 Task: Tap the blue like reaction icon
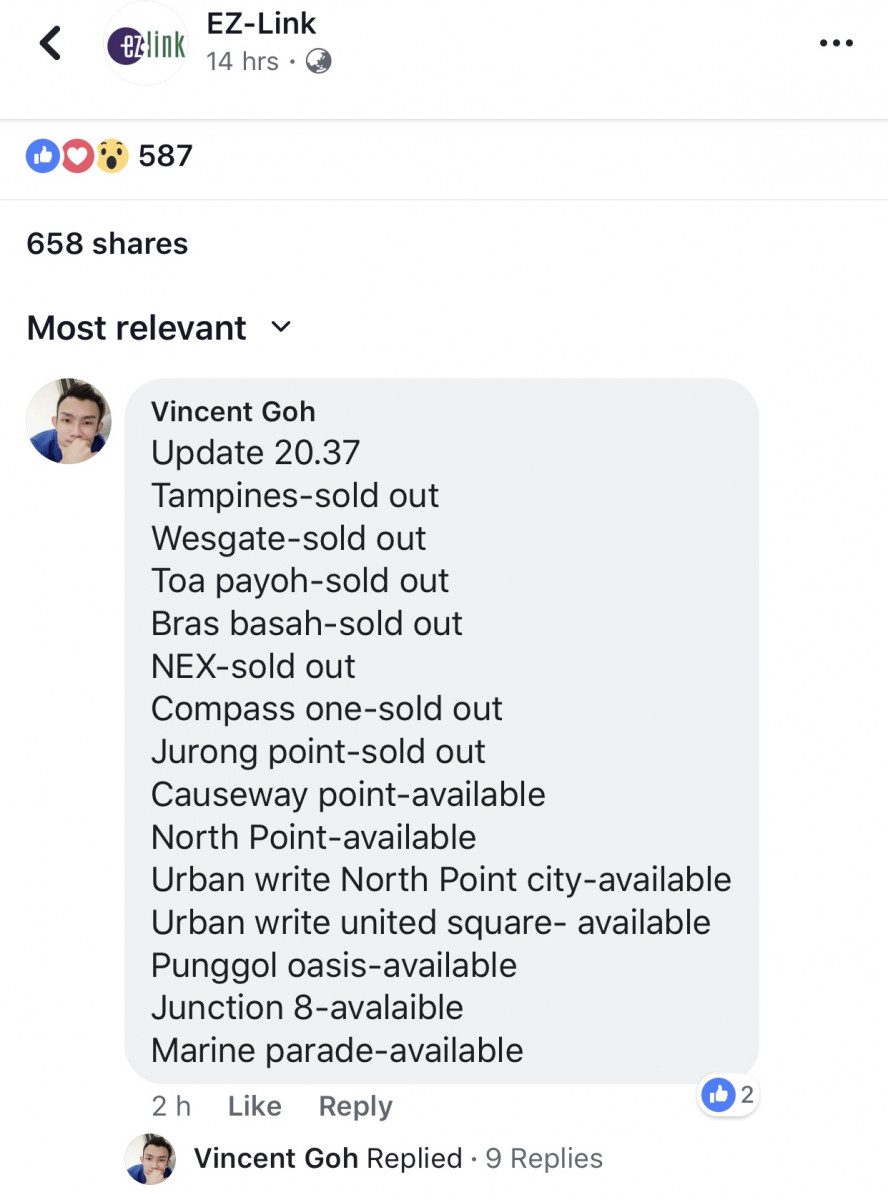pos(43,155)
